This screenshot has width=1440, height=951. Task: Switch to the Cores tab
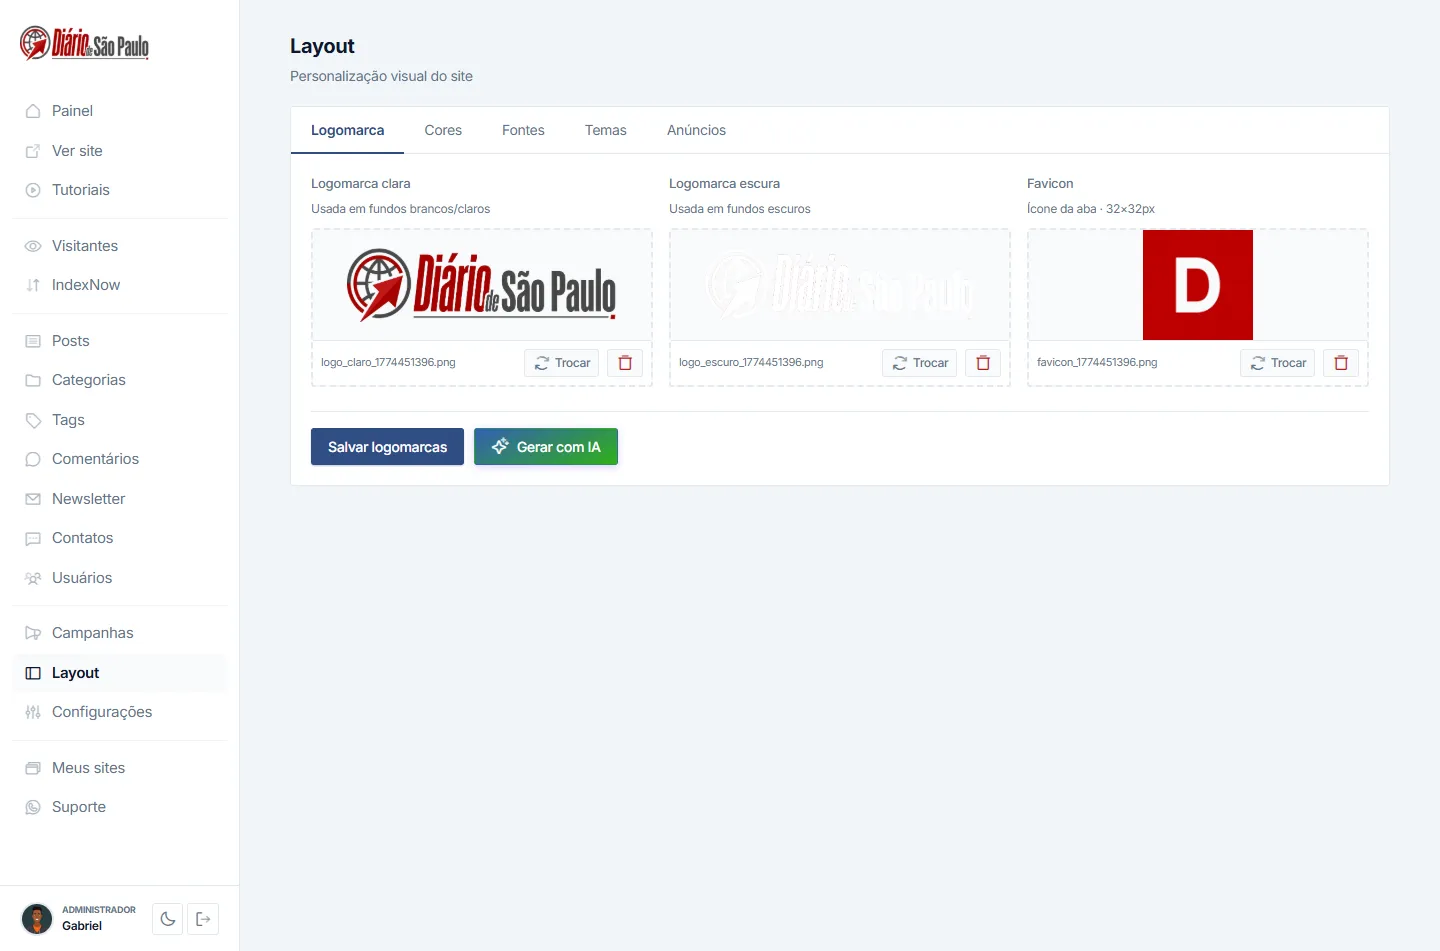[443, 130]
